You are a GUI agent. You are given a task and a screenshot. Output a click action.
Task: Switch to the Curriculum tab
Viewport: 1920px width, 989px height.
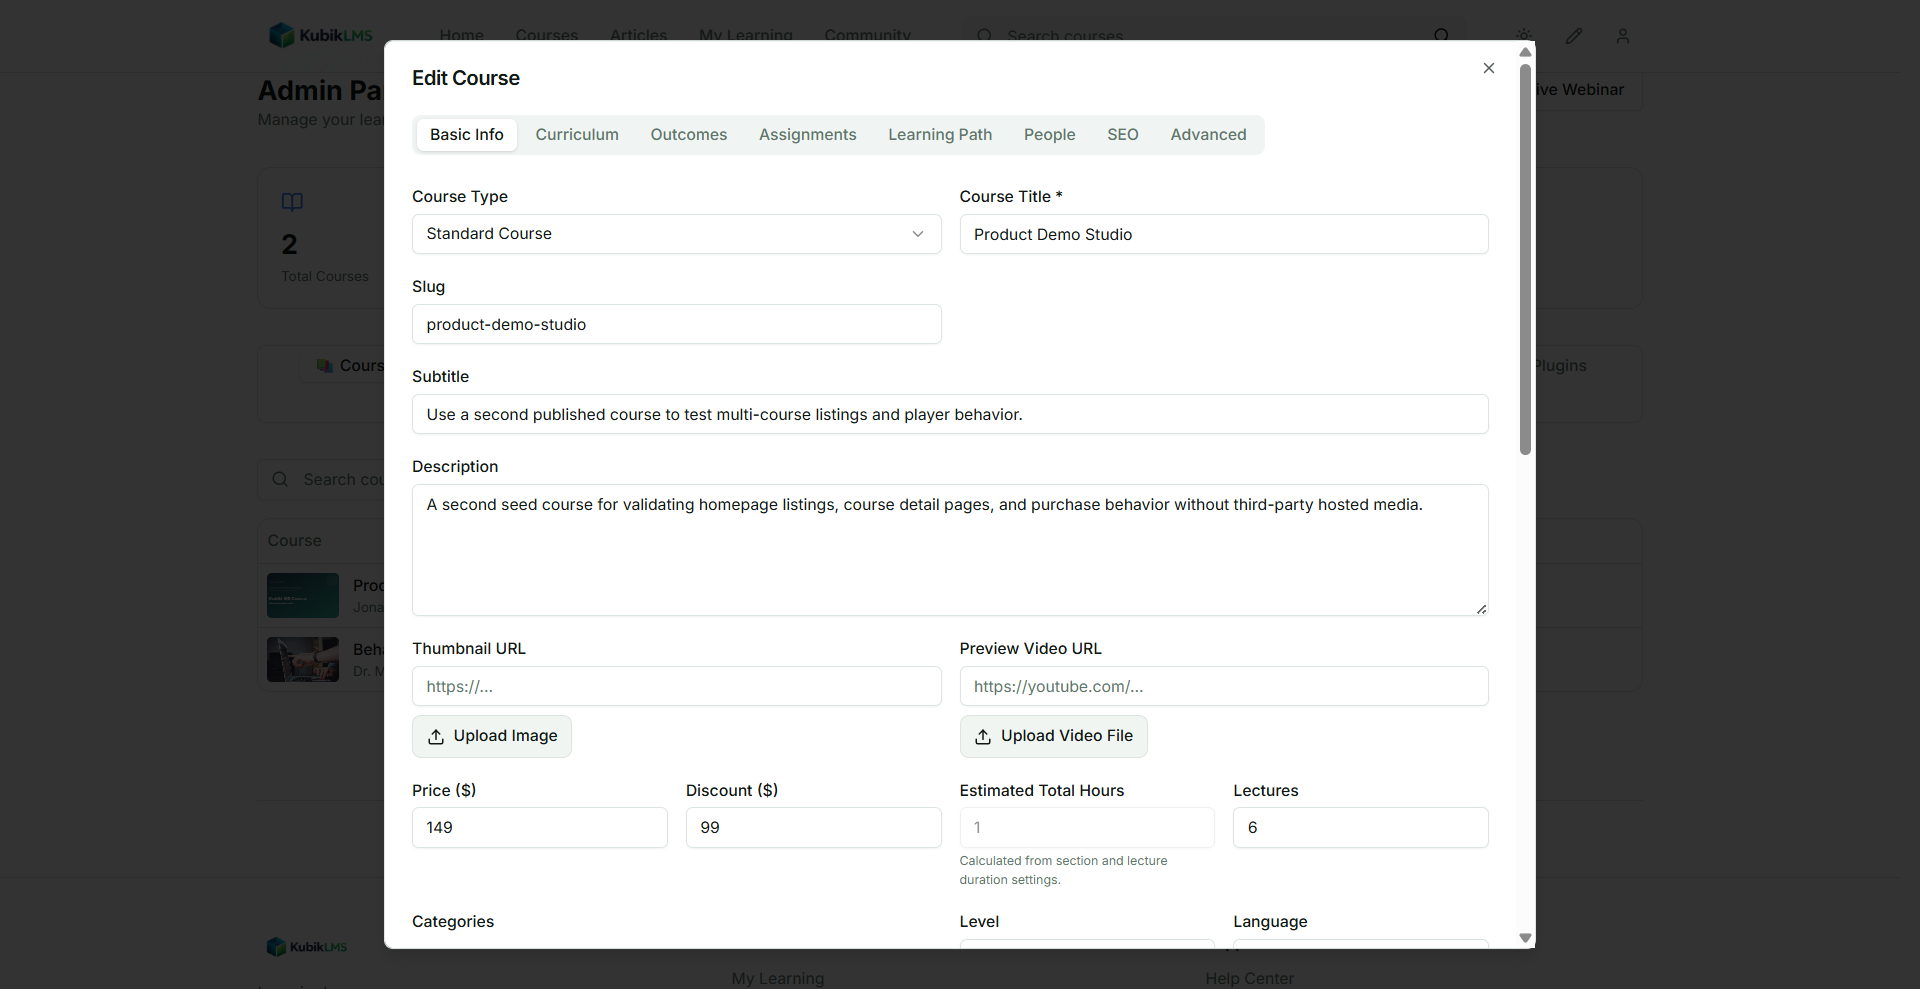577,135
